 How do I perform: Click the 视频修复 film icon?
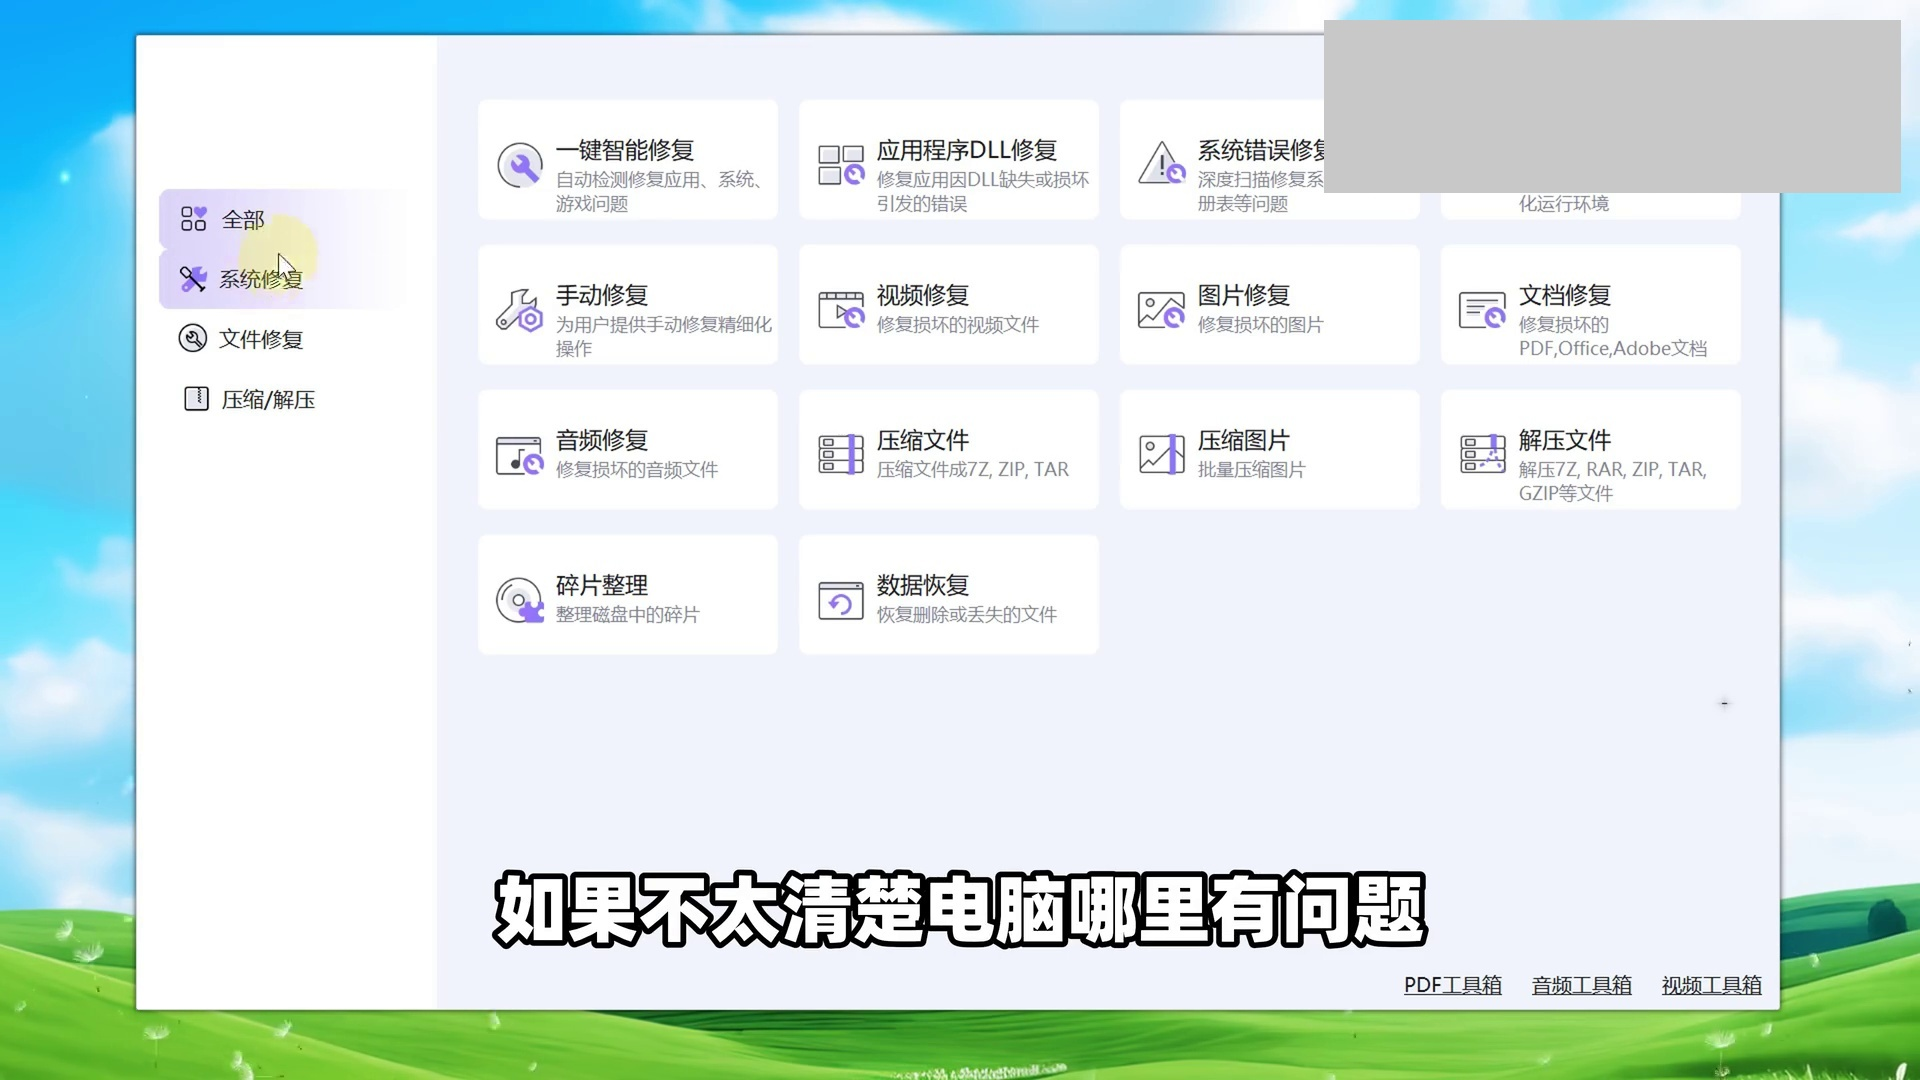coord(841,310)
